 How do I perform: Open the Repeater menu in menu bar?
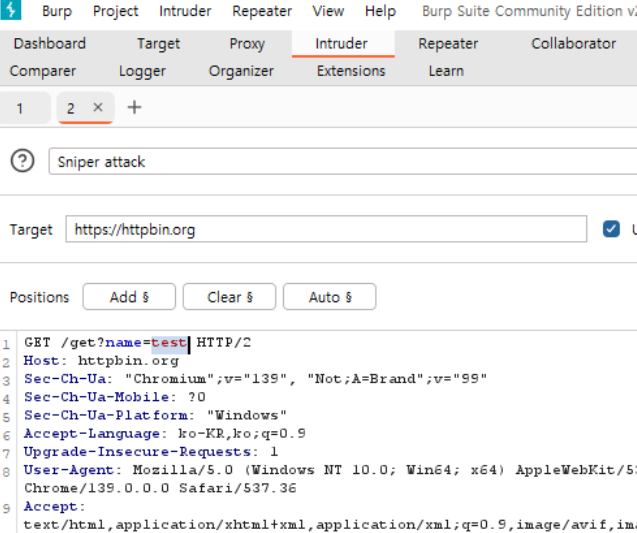pyautogui.click(x=262, y=11)
